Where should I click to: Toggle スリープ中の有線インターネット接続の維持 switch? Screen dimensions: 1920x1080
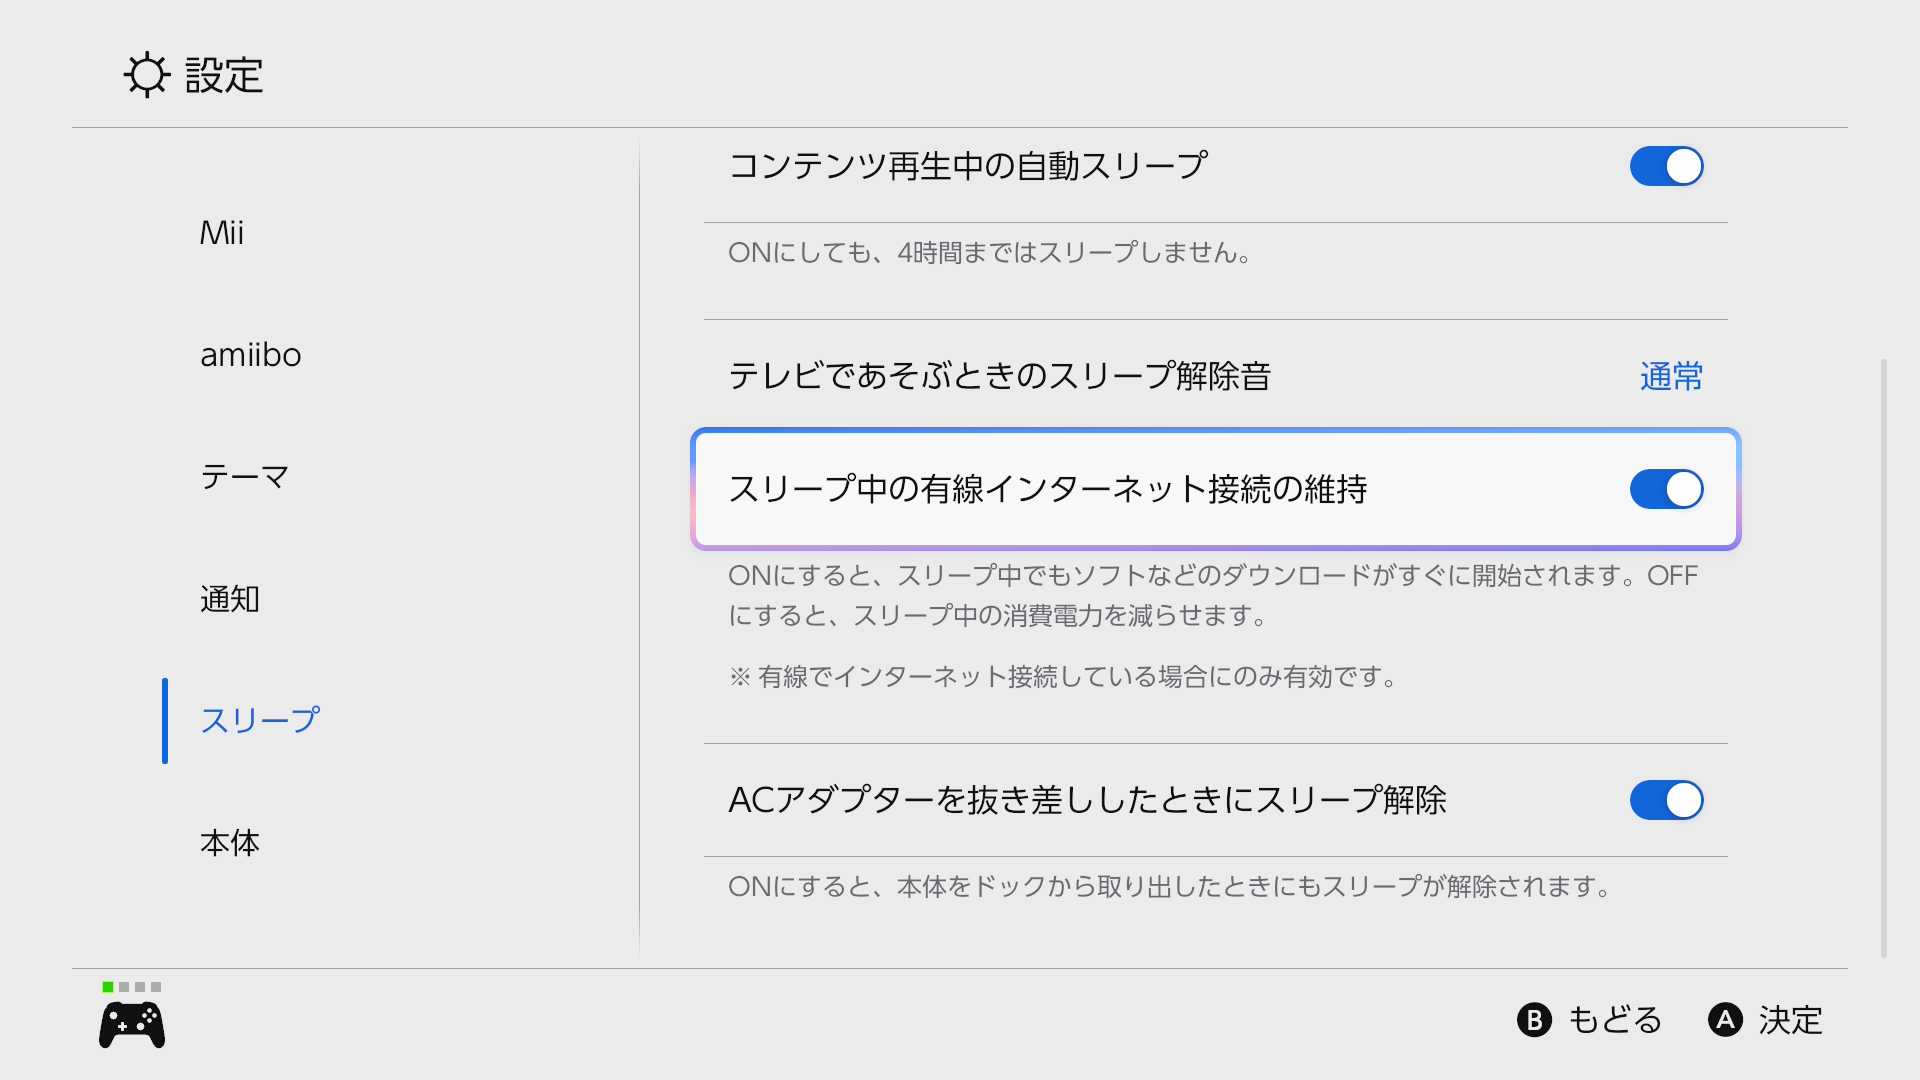coord(1666,489)
